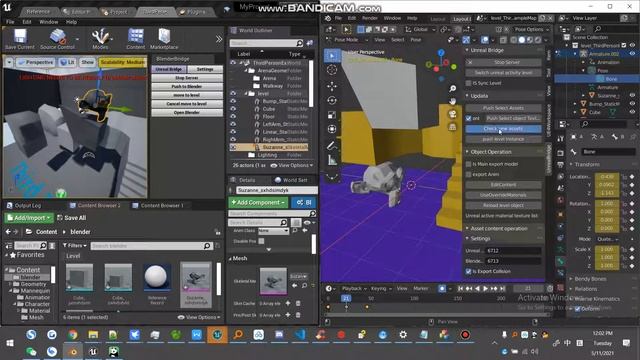Jump to first frame in Blender timeline
Viewport: 640px width, 360px height.
(460, 289)
